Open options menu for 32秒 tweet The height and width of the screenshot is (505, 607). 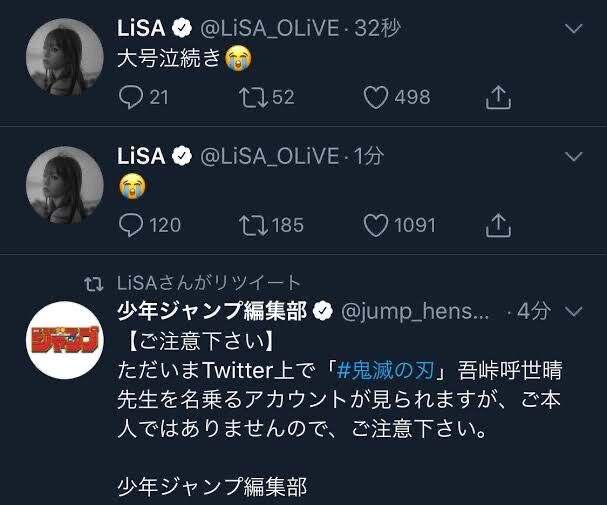point(574,28)
